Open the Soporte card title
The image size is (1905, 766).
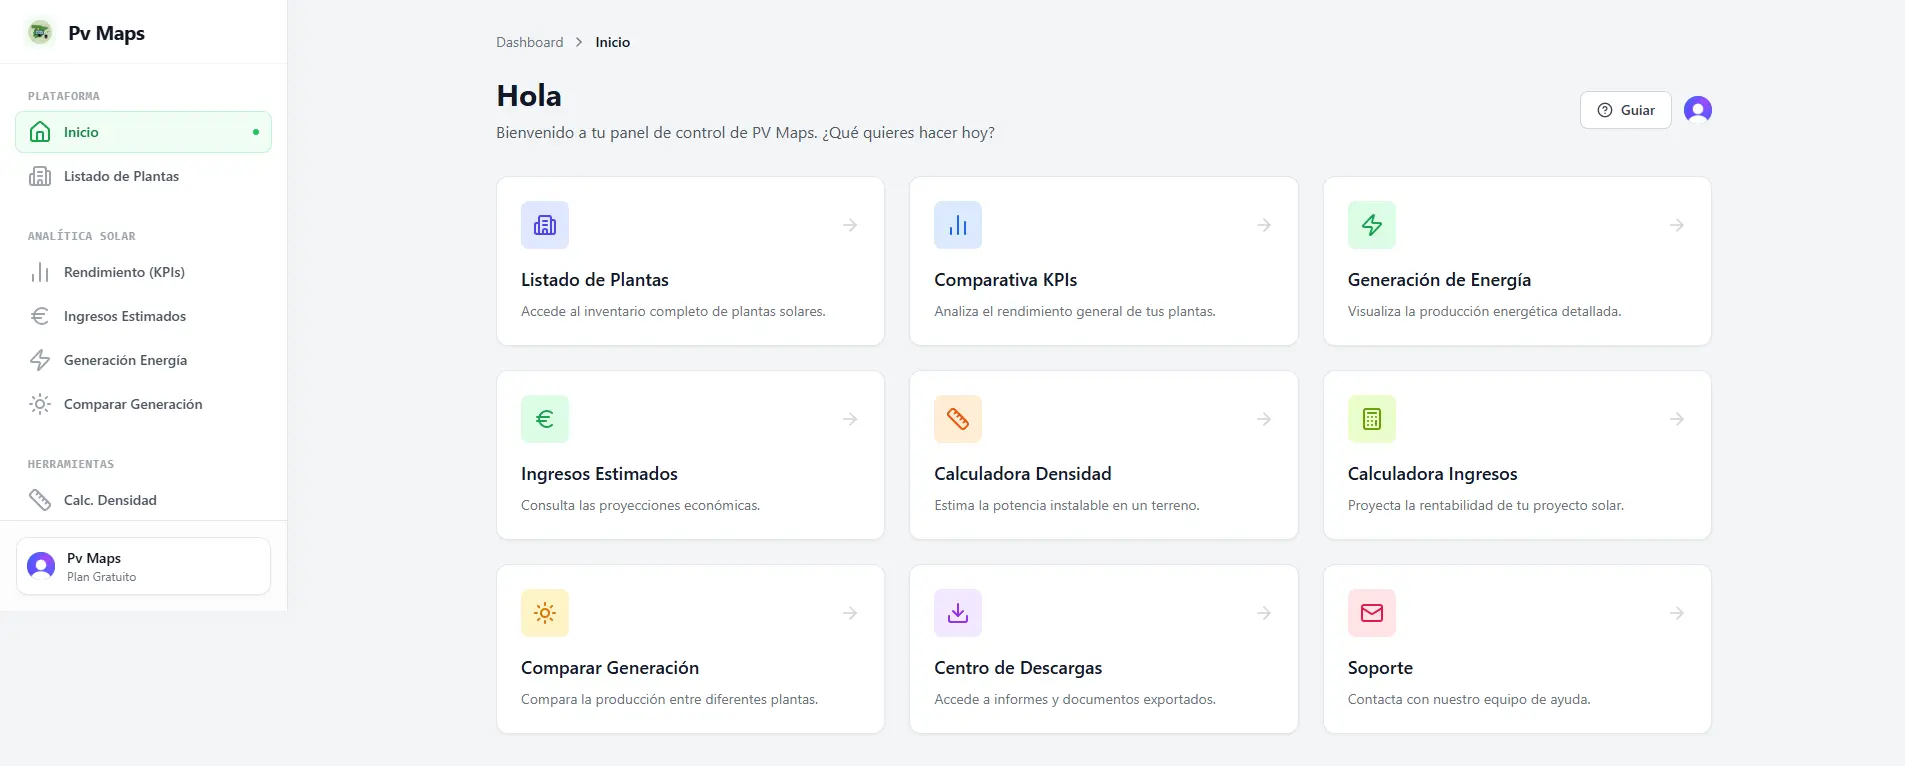1380,668
